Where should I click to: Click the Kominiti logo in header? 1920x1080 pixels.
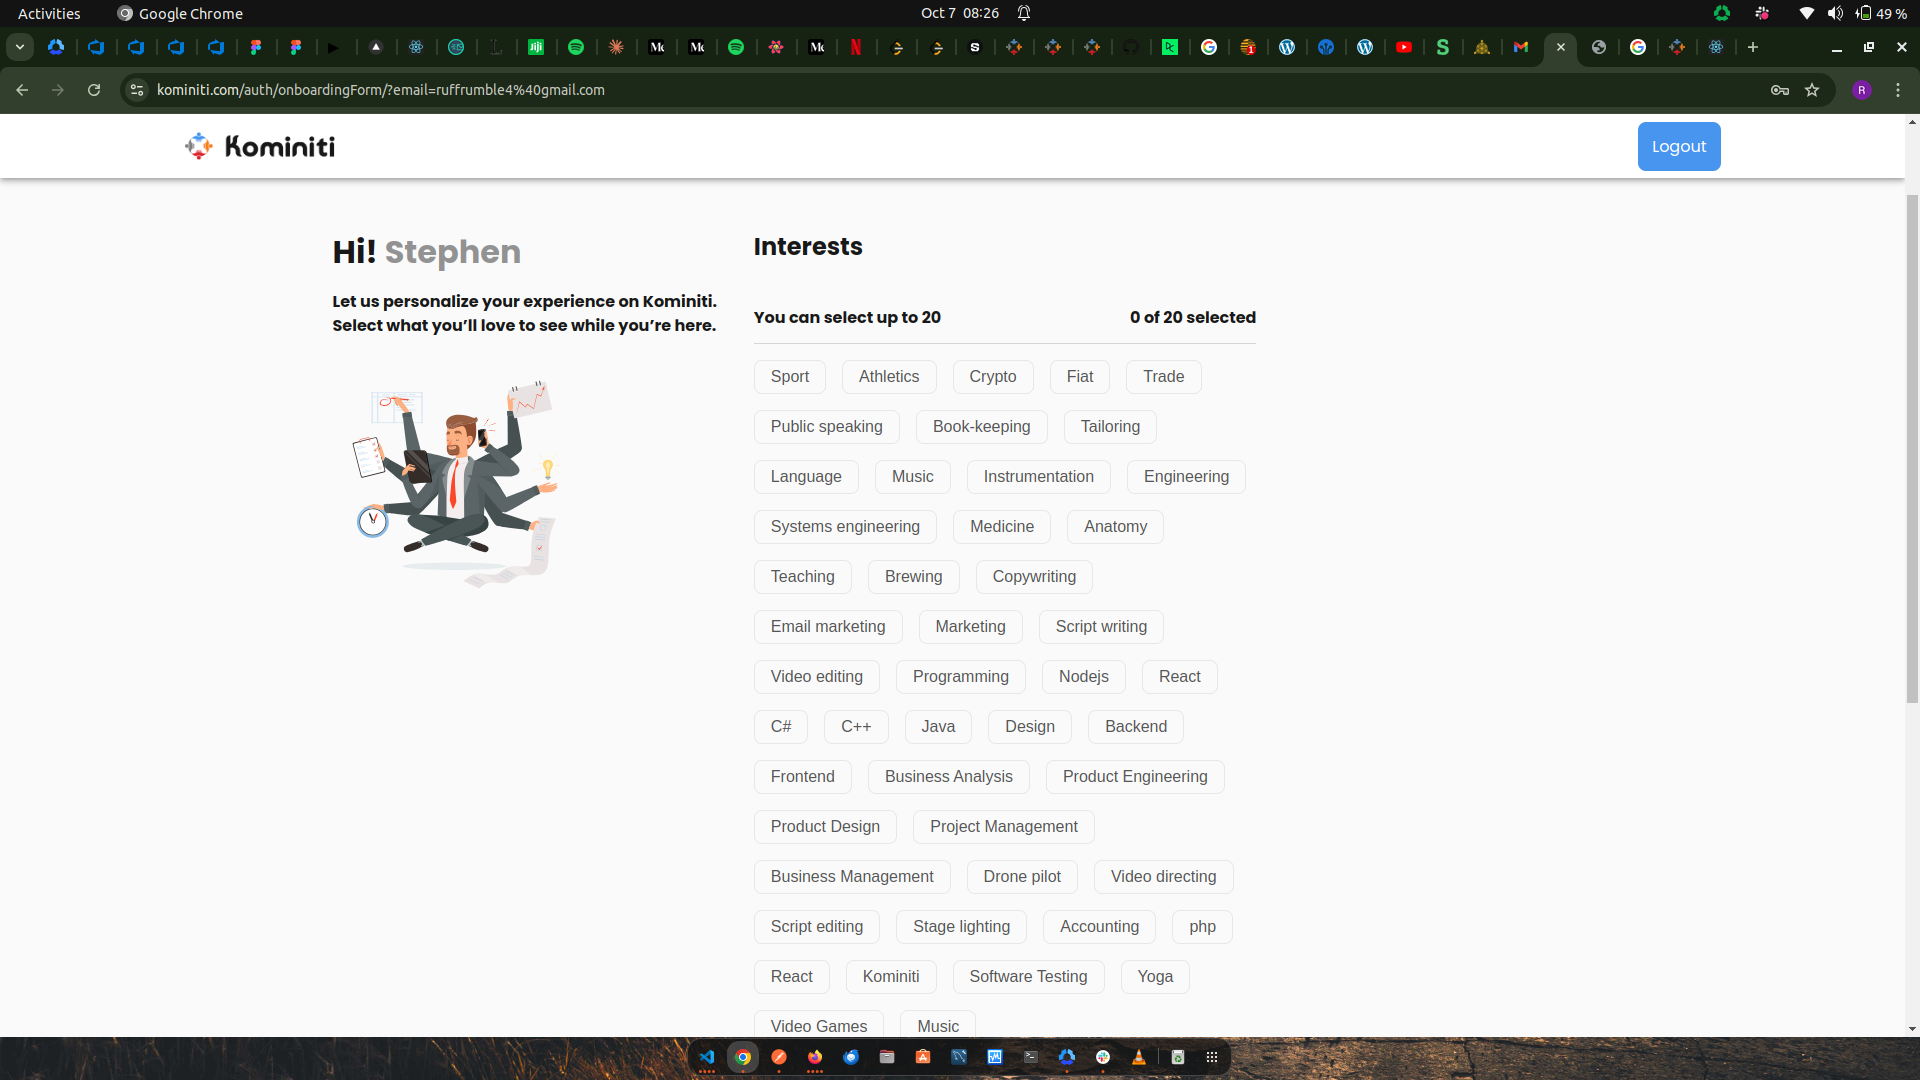[x=260, y=146]
